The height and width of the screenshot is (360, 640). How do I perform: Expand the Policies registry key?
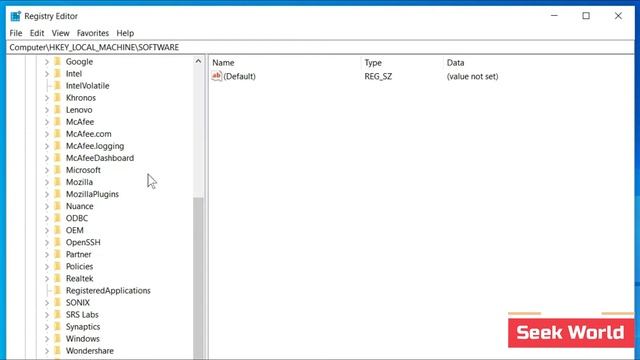[x=47, y=266]
